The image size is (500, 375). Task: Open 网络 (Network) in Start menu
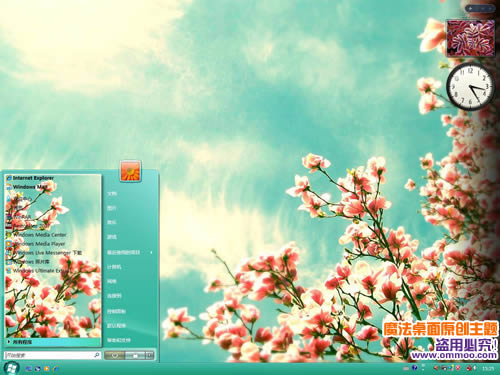[x=112, y=281]
